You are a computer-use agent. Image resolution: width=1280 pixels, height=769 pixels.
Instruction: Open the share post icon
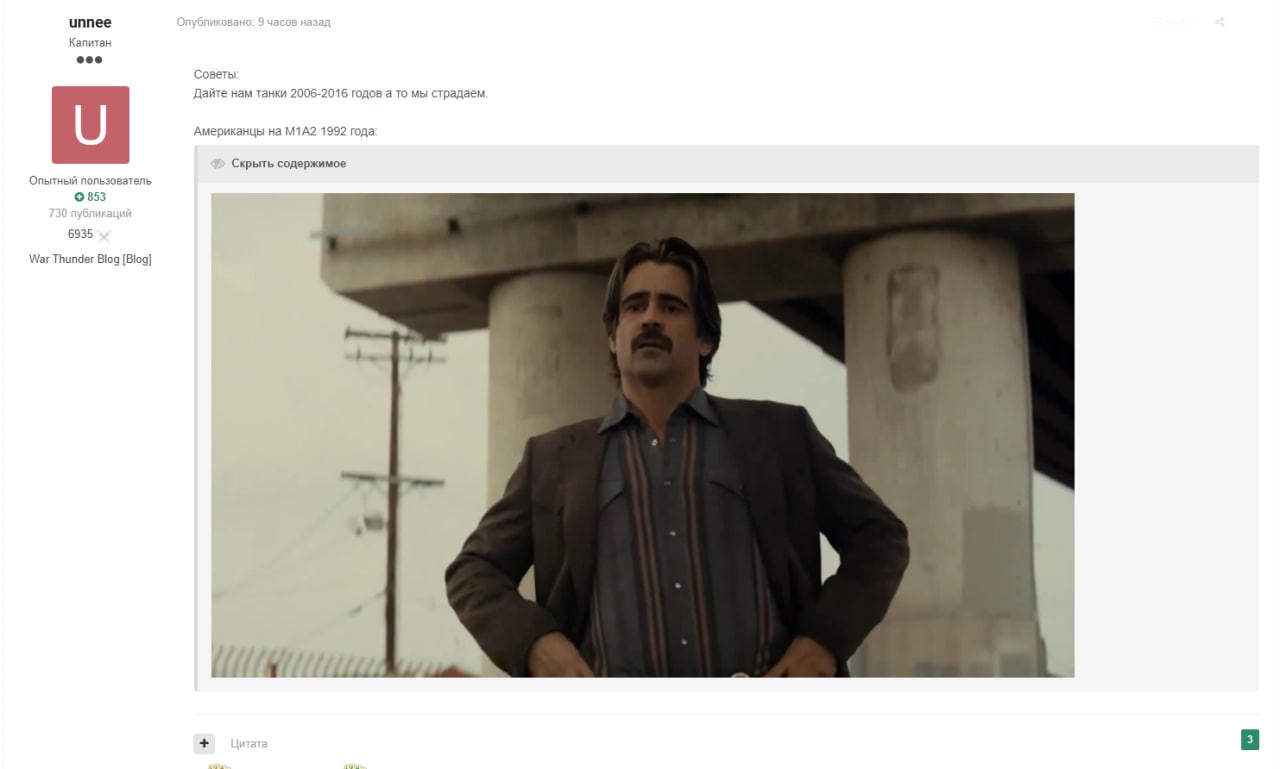[x=1219, y=22]
